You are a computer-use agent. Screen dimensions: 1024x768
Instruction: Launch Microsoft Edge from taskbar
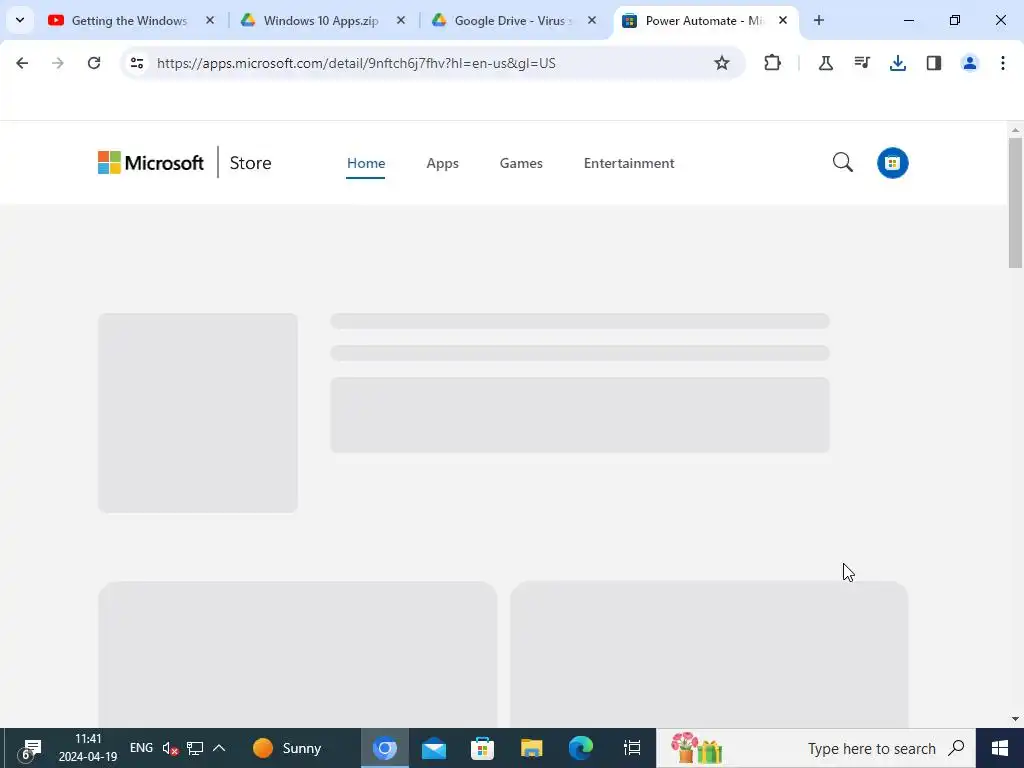(581, 748)
